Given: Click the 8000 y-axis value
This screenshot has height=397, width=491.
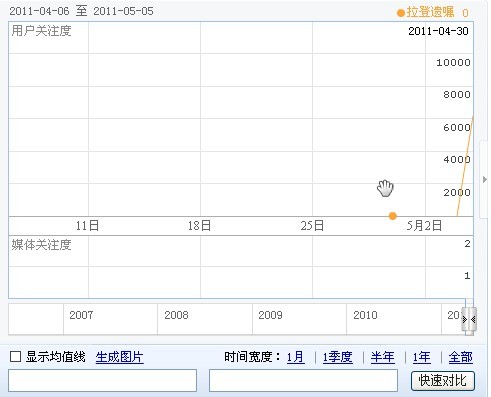Looking at the screenshot, I should [457, 95].
